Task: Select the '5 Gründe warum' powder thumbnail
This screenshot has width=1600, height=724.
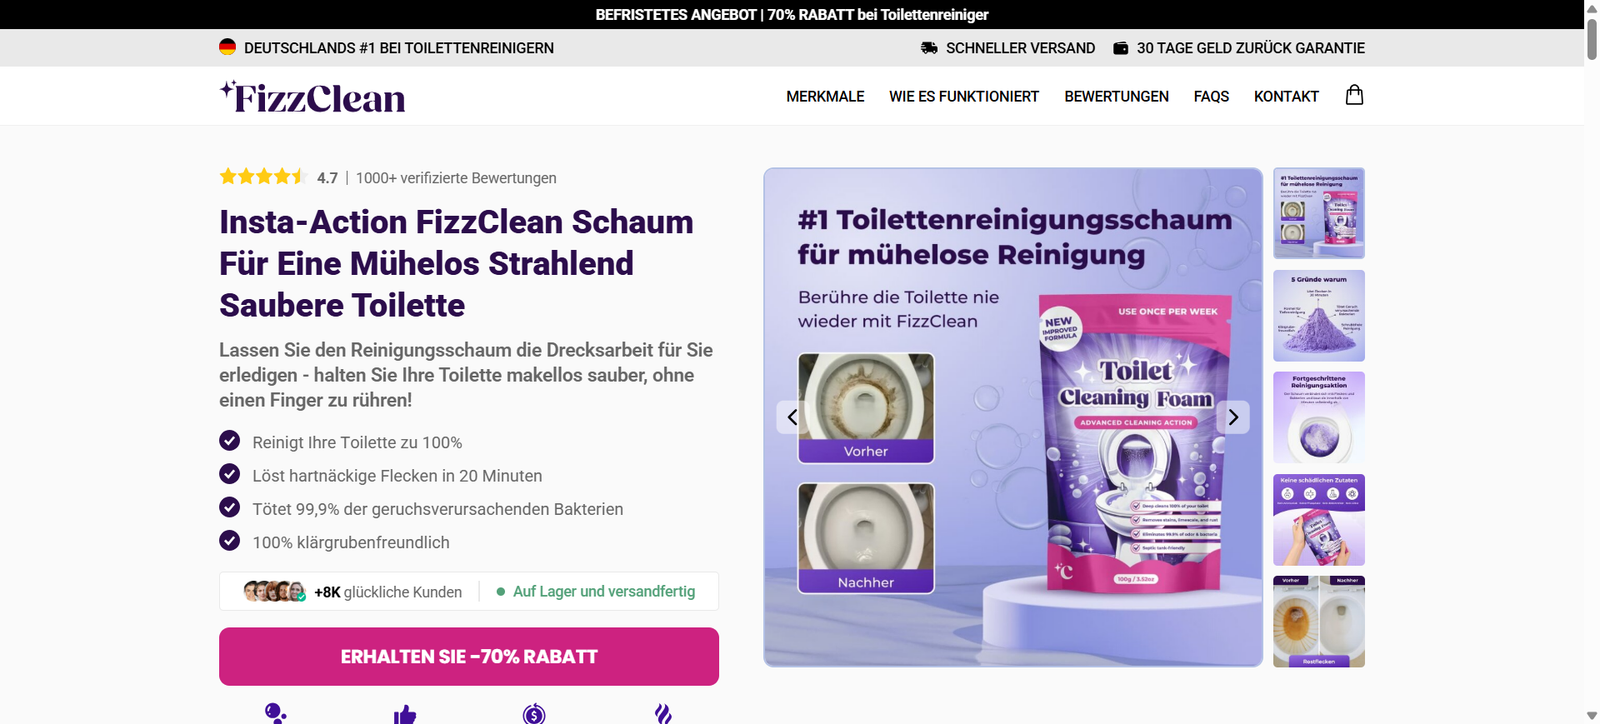Action: pos(1319,315)
